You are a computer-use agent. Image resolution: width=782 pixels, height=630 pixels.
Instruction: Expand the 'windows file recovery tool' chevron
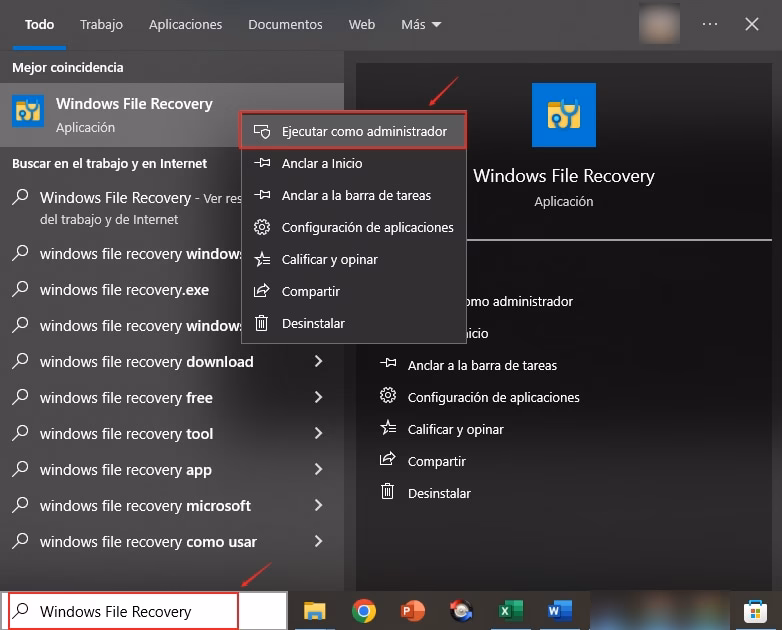tap(319, 433)
